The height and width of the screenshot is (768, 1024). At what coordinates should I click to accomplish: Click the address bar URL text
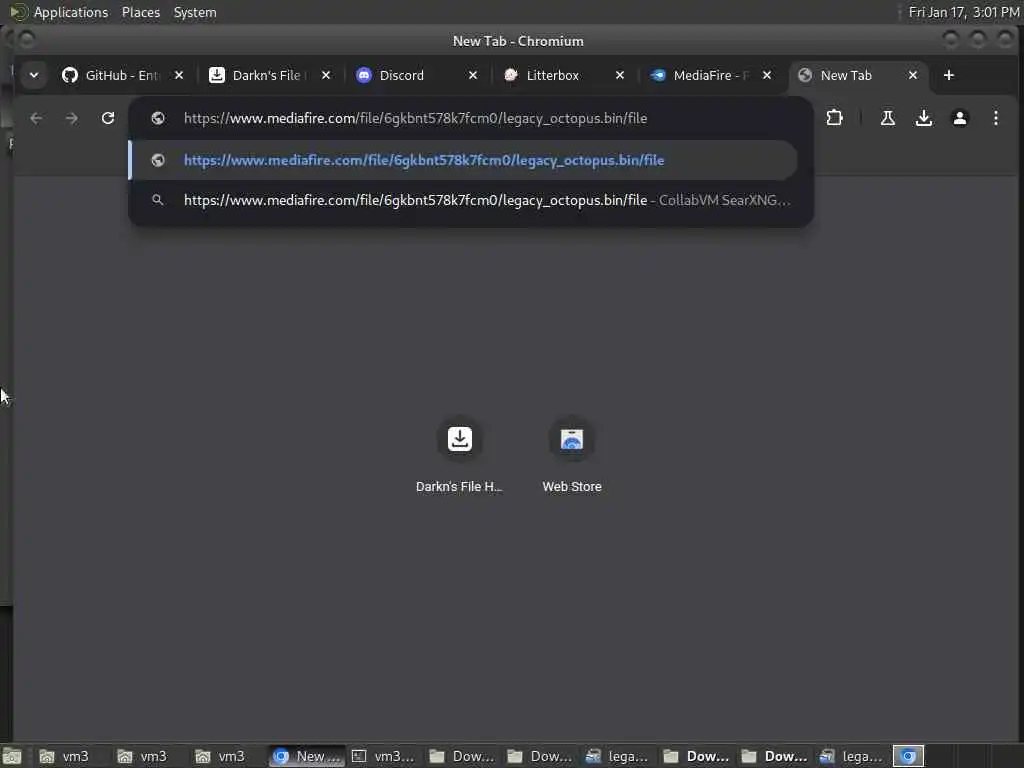pos(415,118)
